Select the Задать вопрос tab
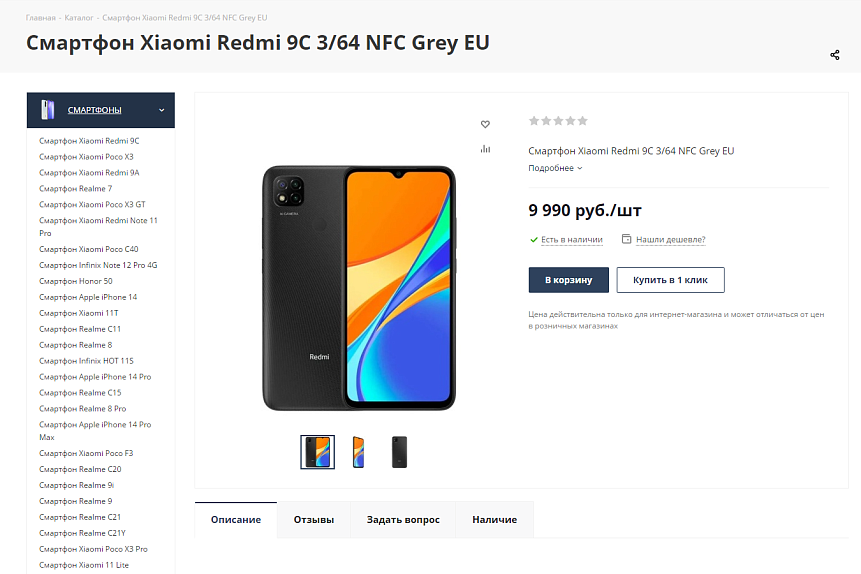Screen dimensions: 861x574 (403, 520)
